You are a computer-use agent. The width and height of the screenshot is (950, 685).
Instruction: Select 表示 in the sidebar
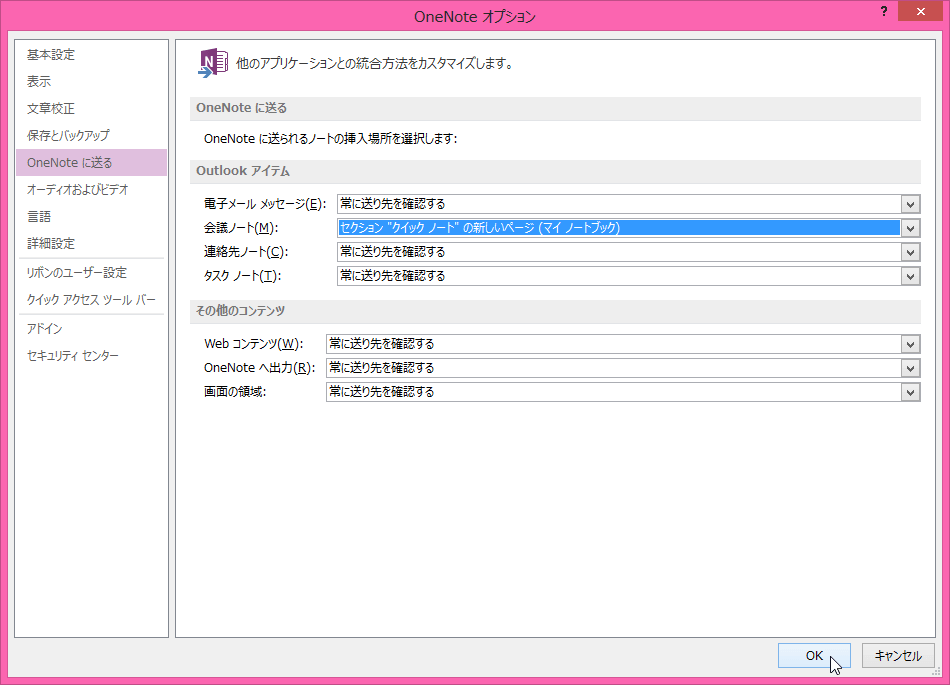[91, 81]
